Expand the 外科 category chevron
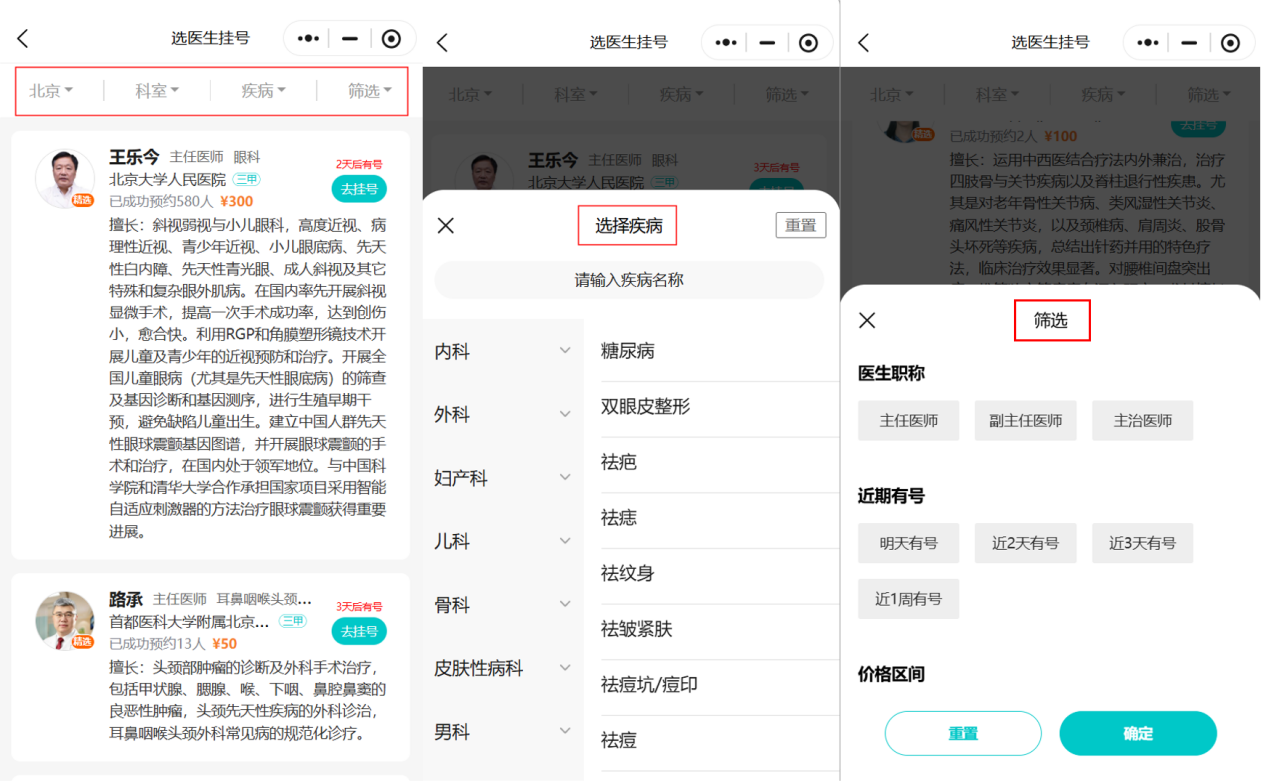This screenshot has width=1266, height=781. coord(565,414)
